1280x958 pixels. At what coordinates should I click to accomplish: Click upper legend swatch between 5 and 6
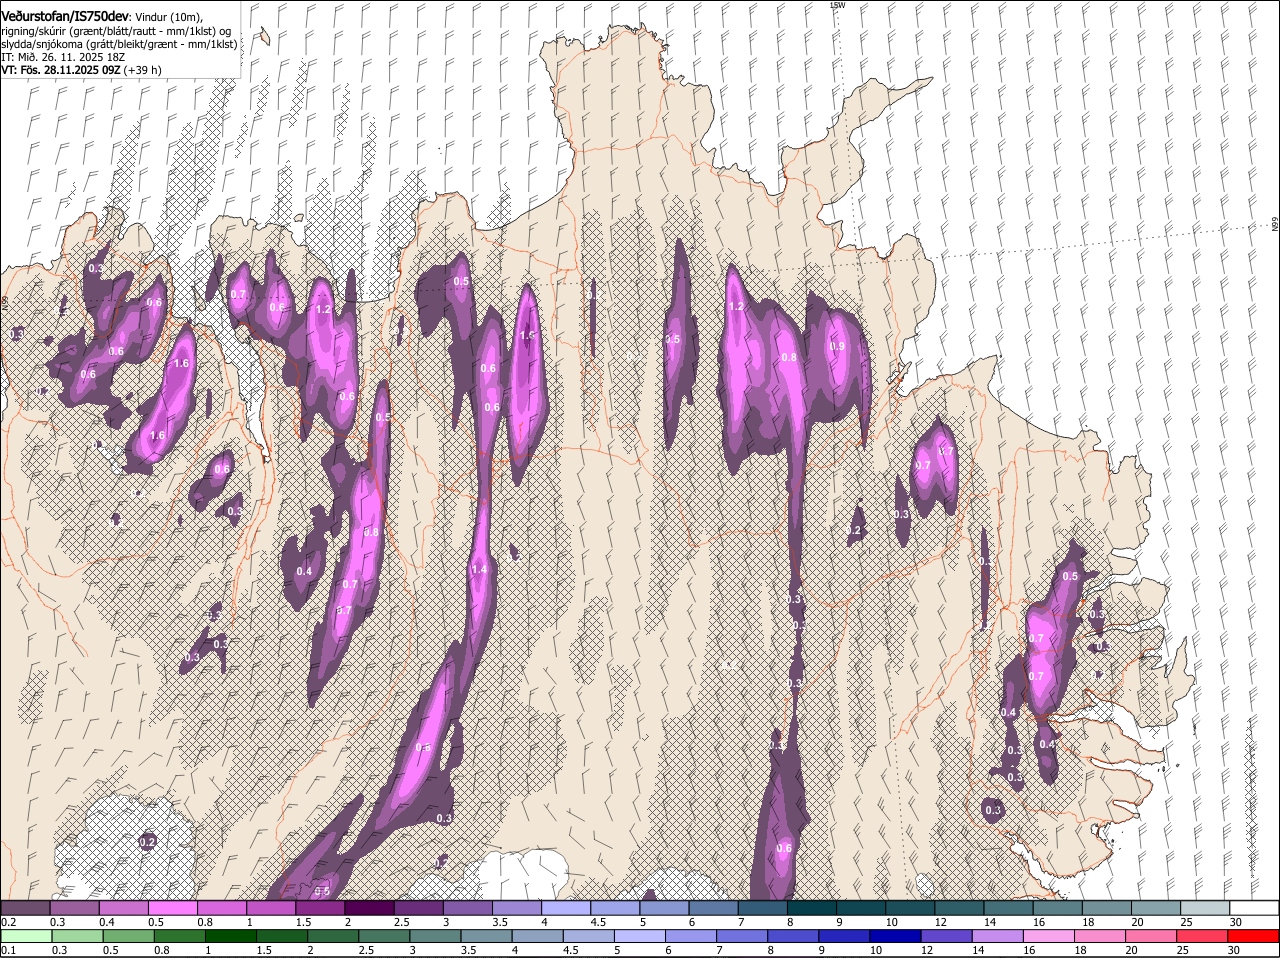click(664, 908)
